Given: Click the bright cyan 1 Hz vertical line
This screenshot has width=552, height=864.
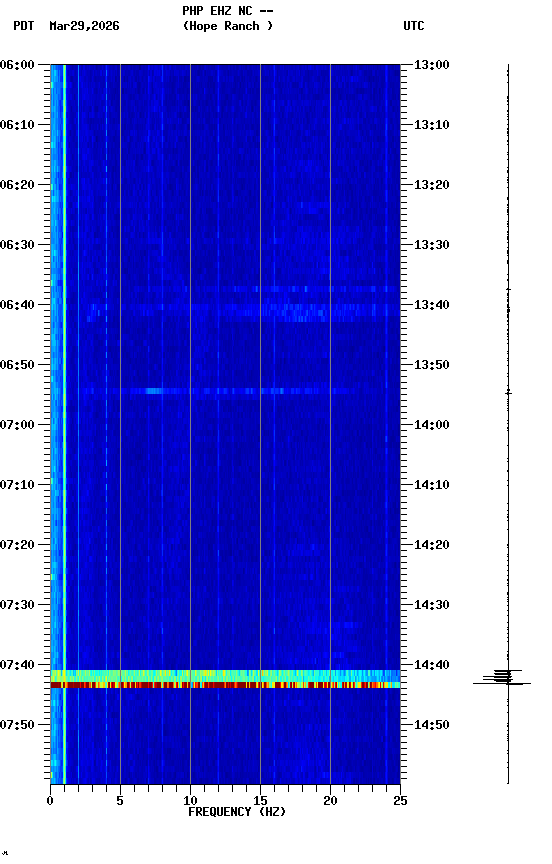Looking at the screenshot, I should tap(64, 424).
